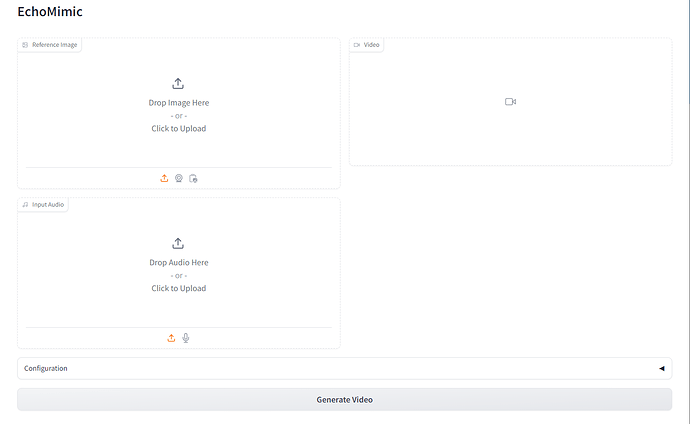Click the Video label camera icon
Viewport: 690px width, 424px height.
coord(357,45)
